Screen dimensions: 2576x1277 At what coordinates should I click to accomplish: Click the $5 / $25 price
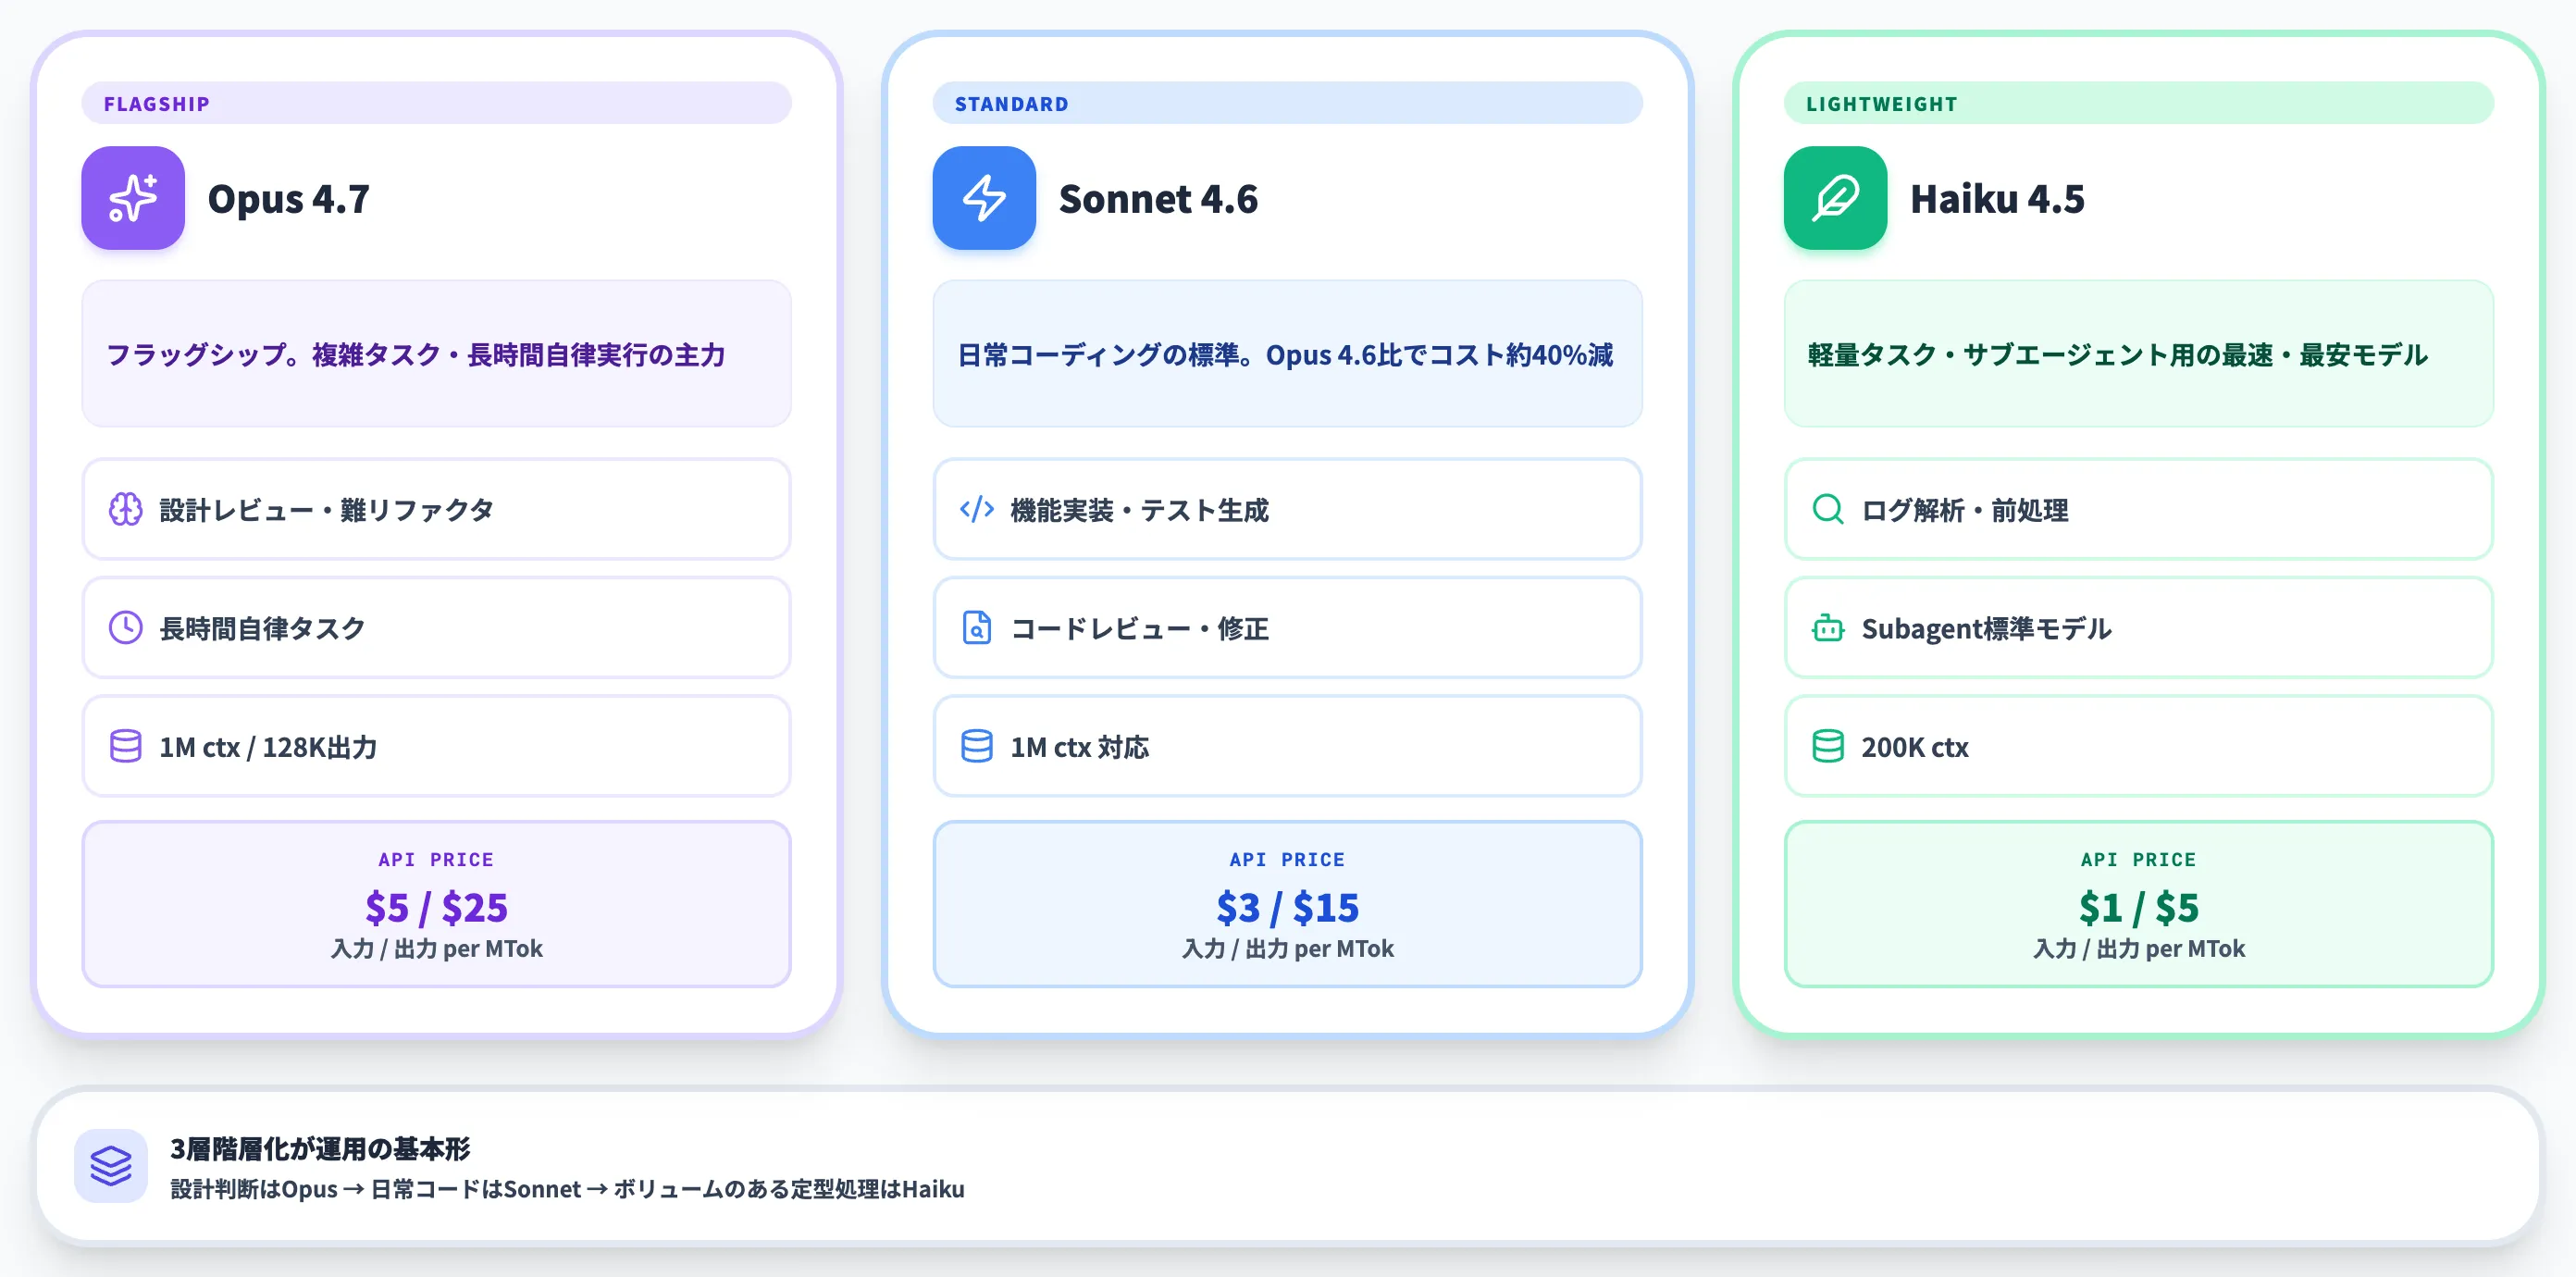click(437, 907)
